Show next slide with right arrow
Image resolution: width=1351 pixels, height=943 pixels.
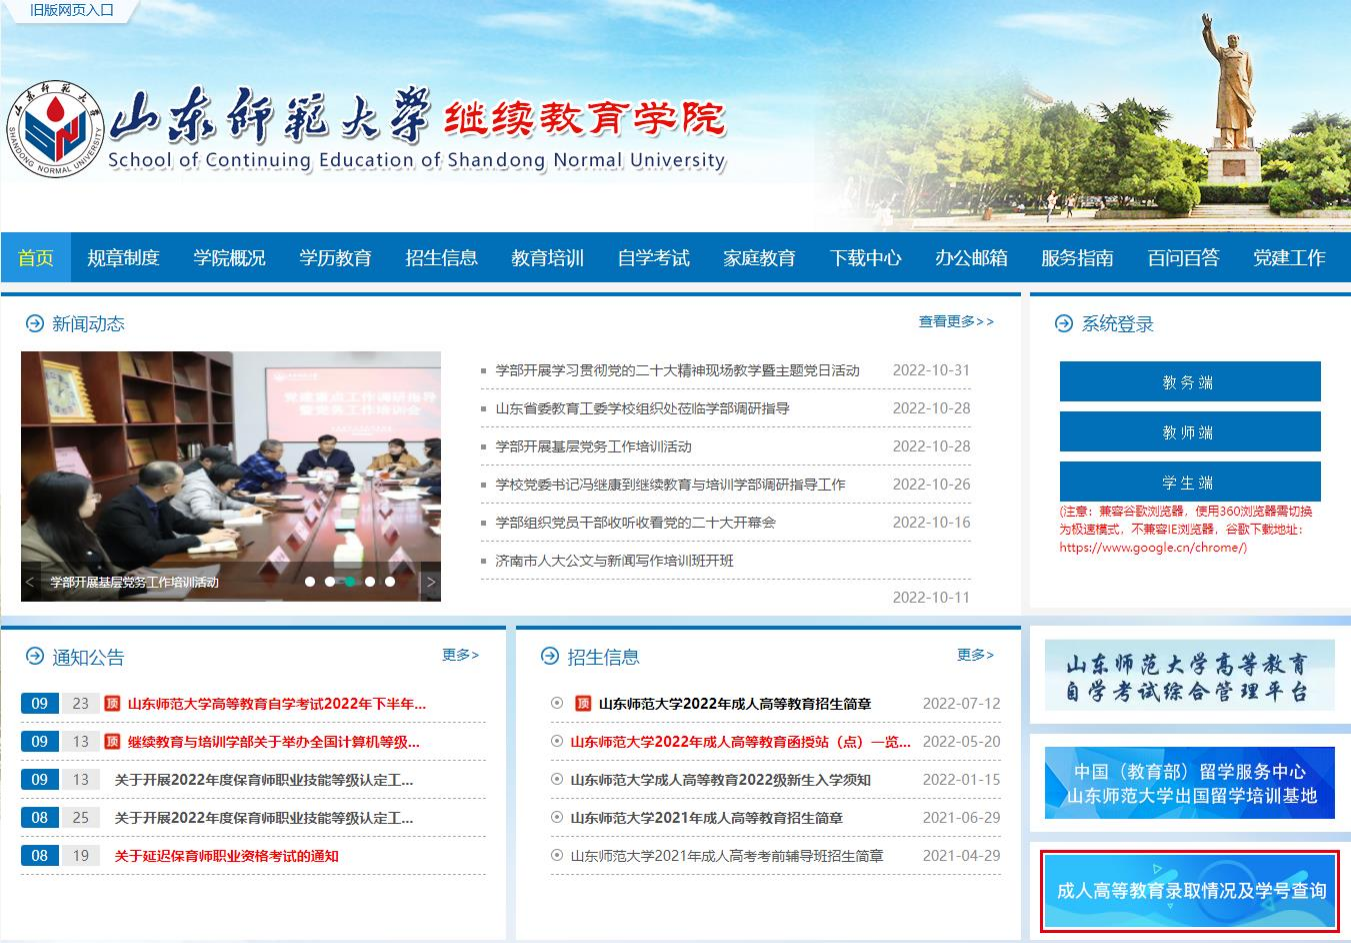coord(431,582)
